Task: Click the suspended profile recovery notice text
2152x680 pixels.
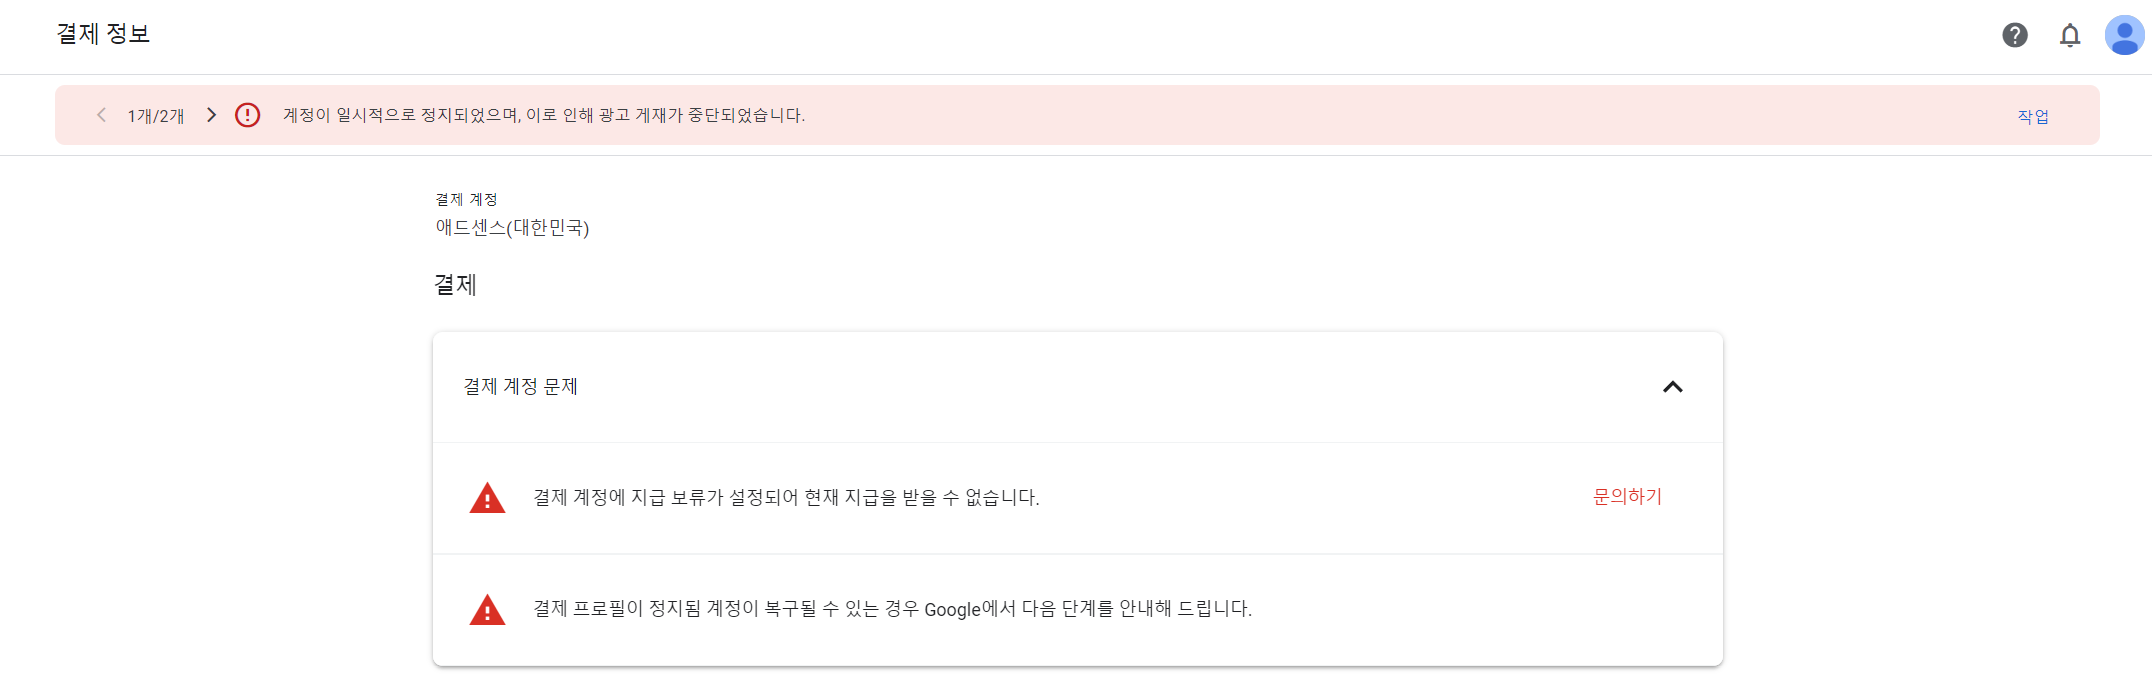Action: pos(891,609)
